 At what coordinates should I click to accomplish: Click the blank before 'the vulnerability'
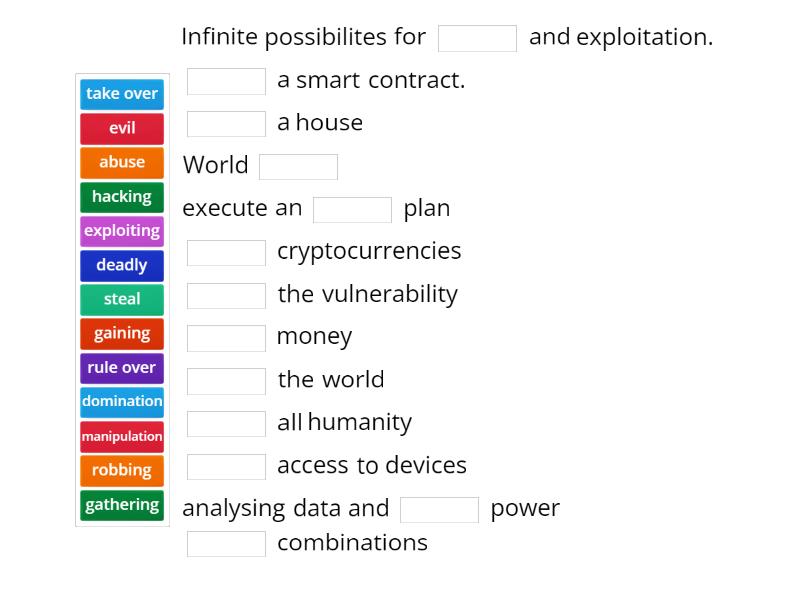[x=226, y=295]
